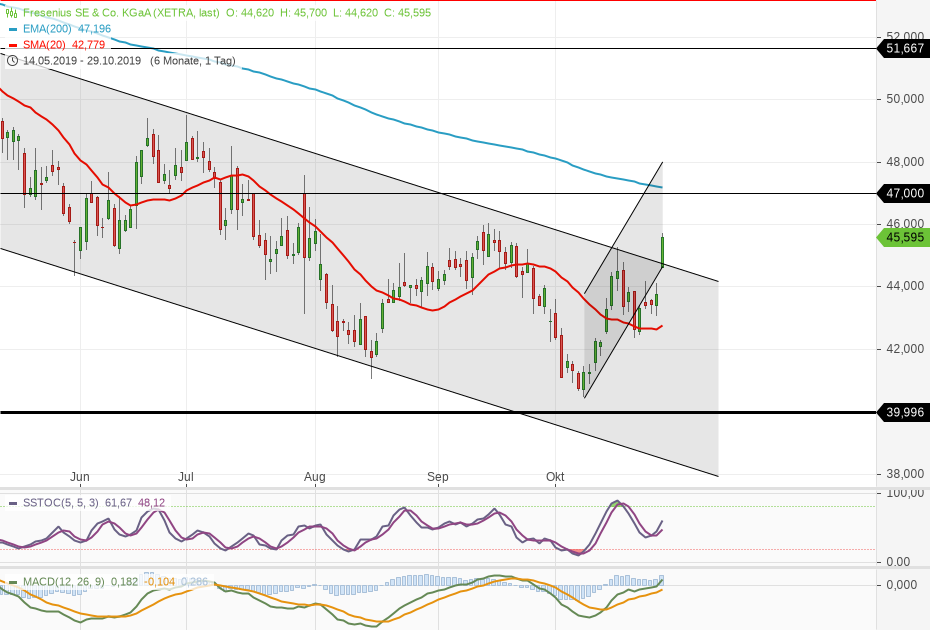Click the MACD signal value -0,104
930x630 pixels.
160,582
